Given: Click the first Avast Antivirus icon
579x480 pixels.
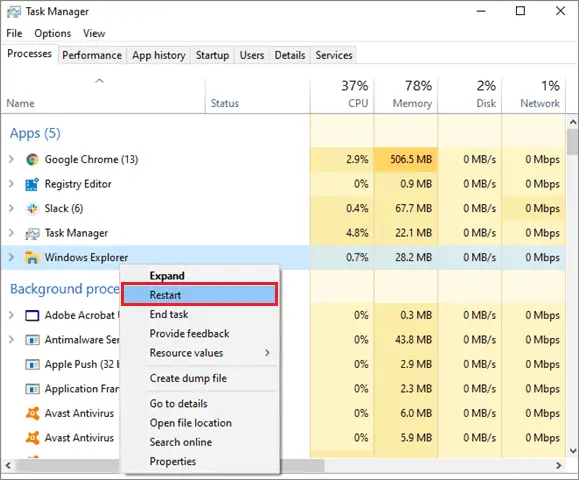Looking at the screenshot, I should 32,413.
